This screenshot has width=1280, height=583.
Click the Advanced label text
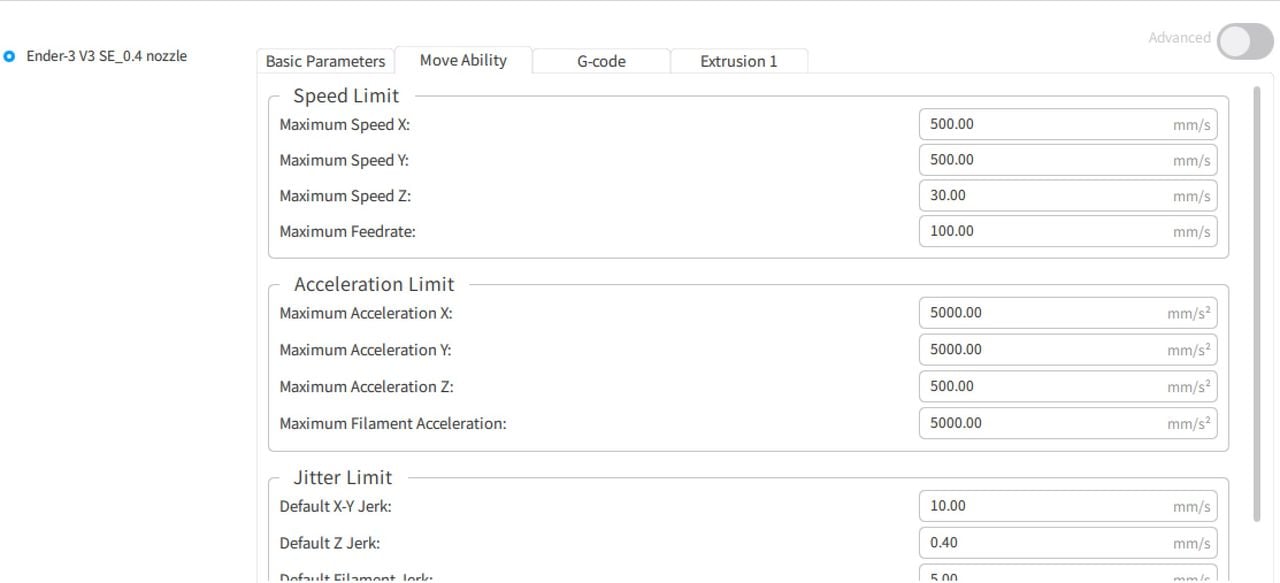click(x=1179, y=38)
